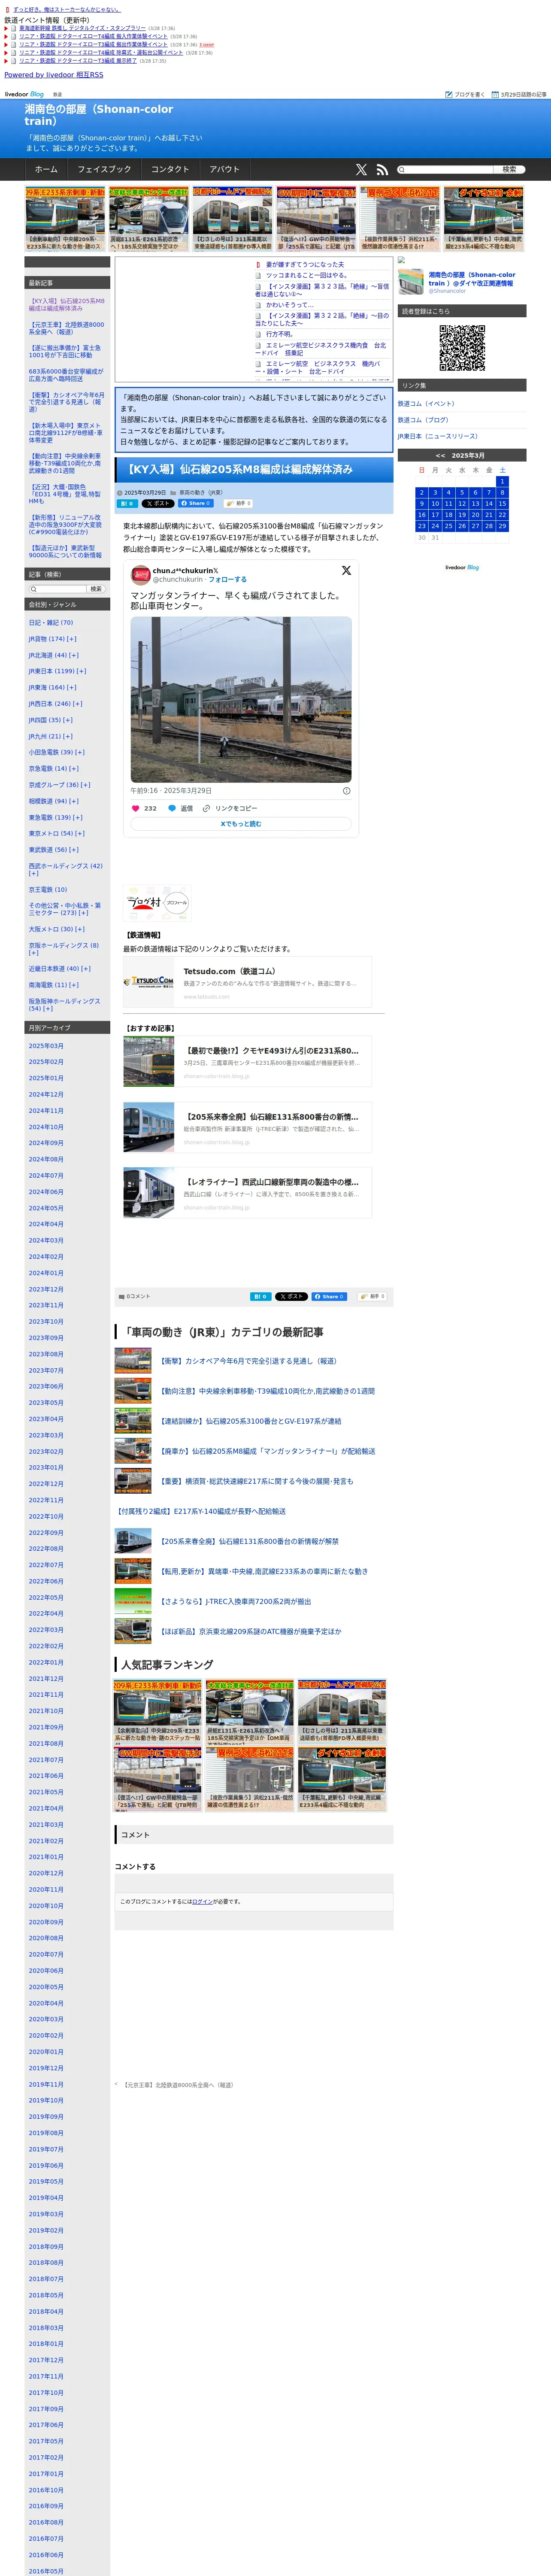Click the copy-link icon in the tweet
Viewport: 551px width, 2576px height.
[206, 808]
